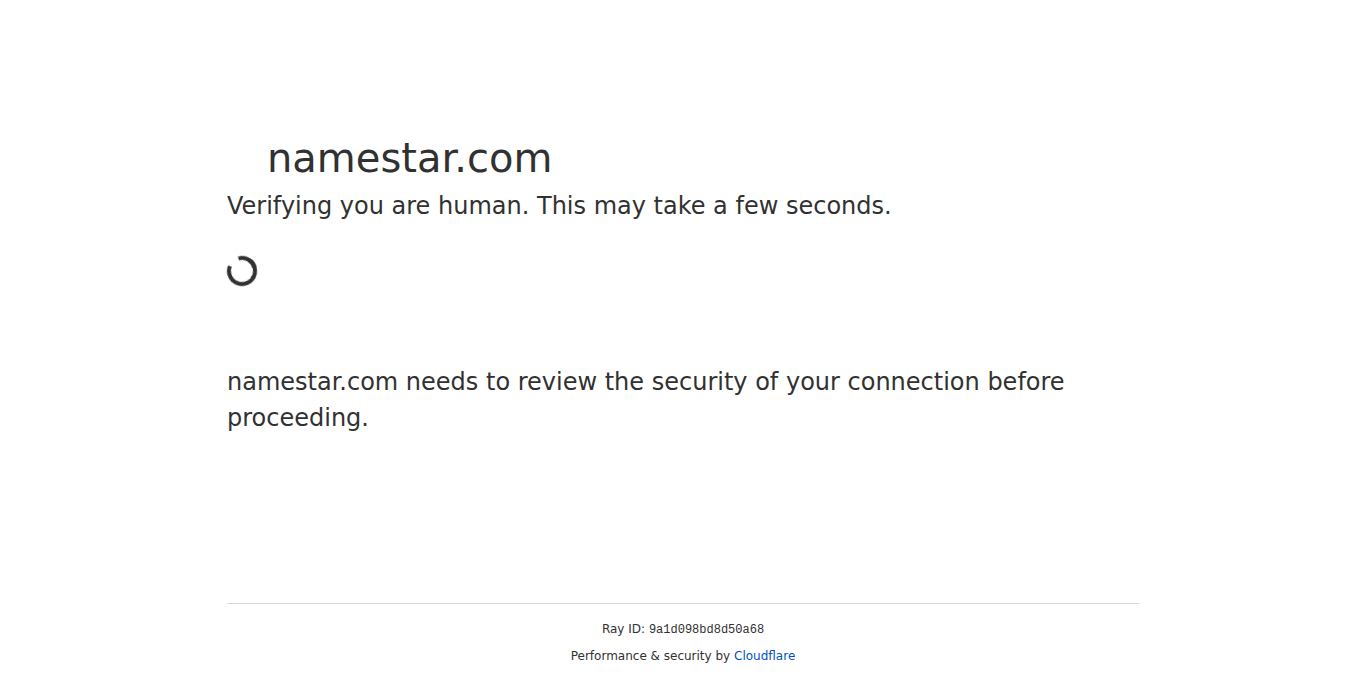Click the loading spinner icon
This screenshot has height=681, width=1366.
coord(242,271)
